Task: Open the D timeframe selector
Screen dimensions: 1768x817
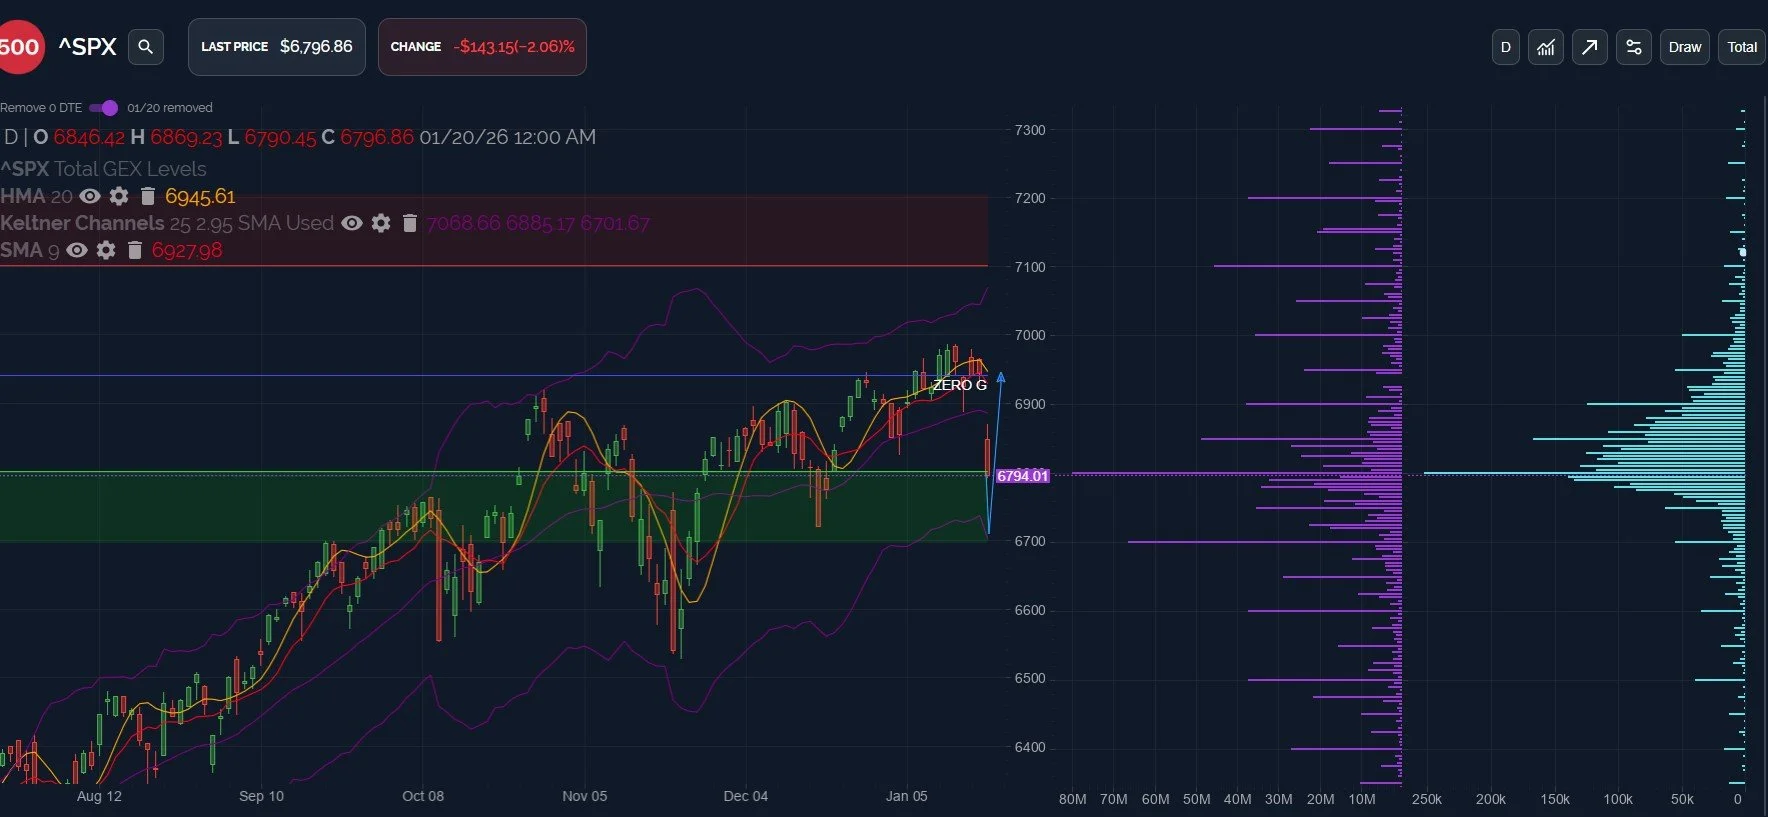Action: [1506, 47]
